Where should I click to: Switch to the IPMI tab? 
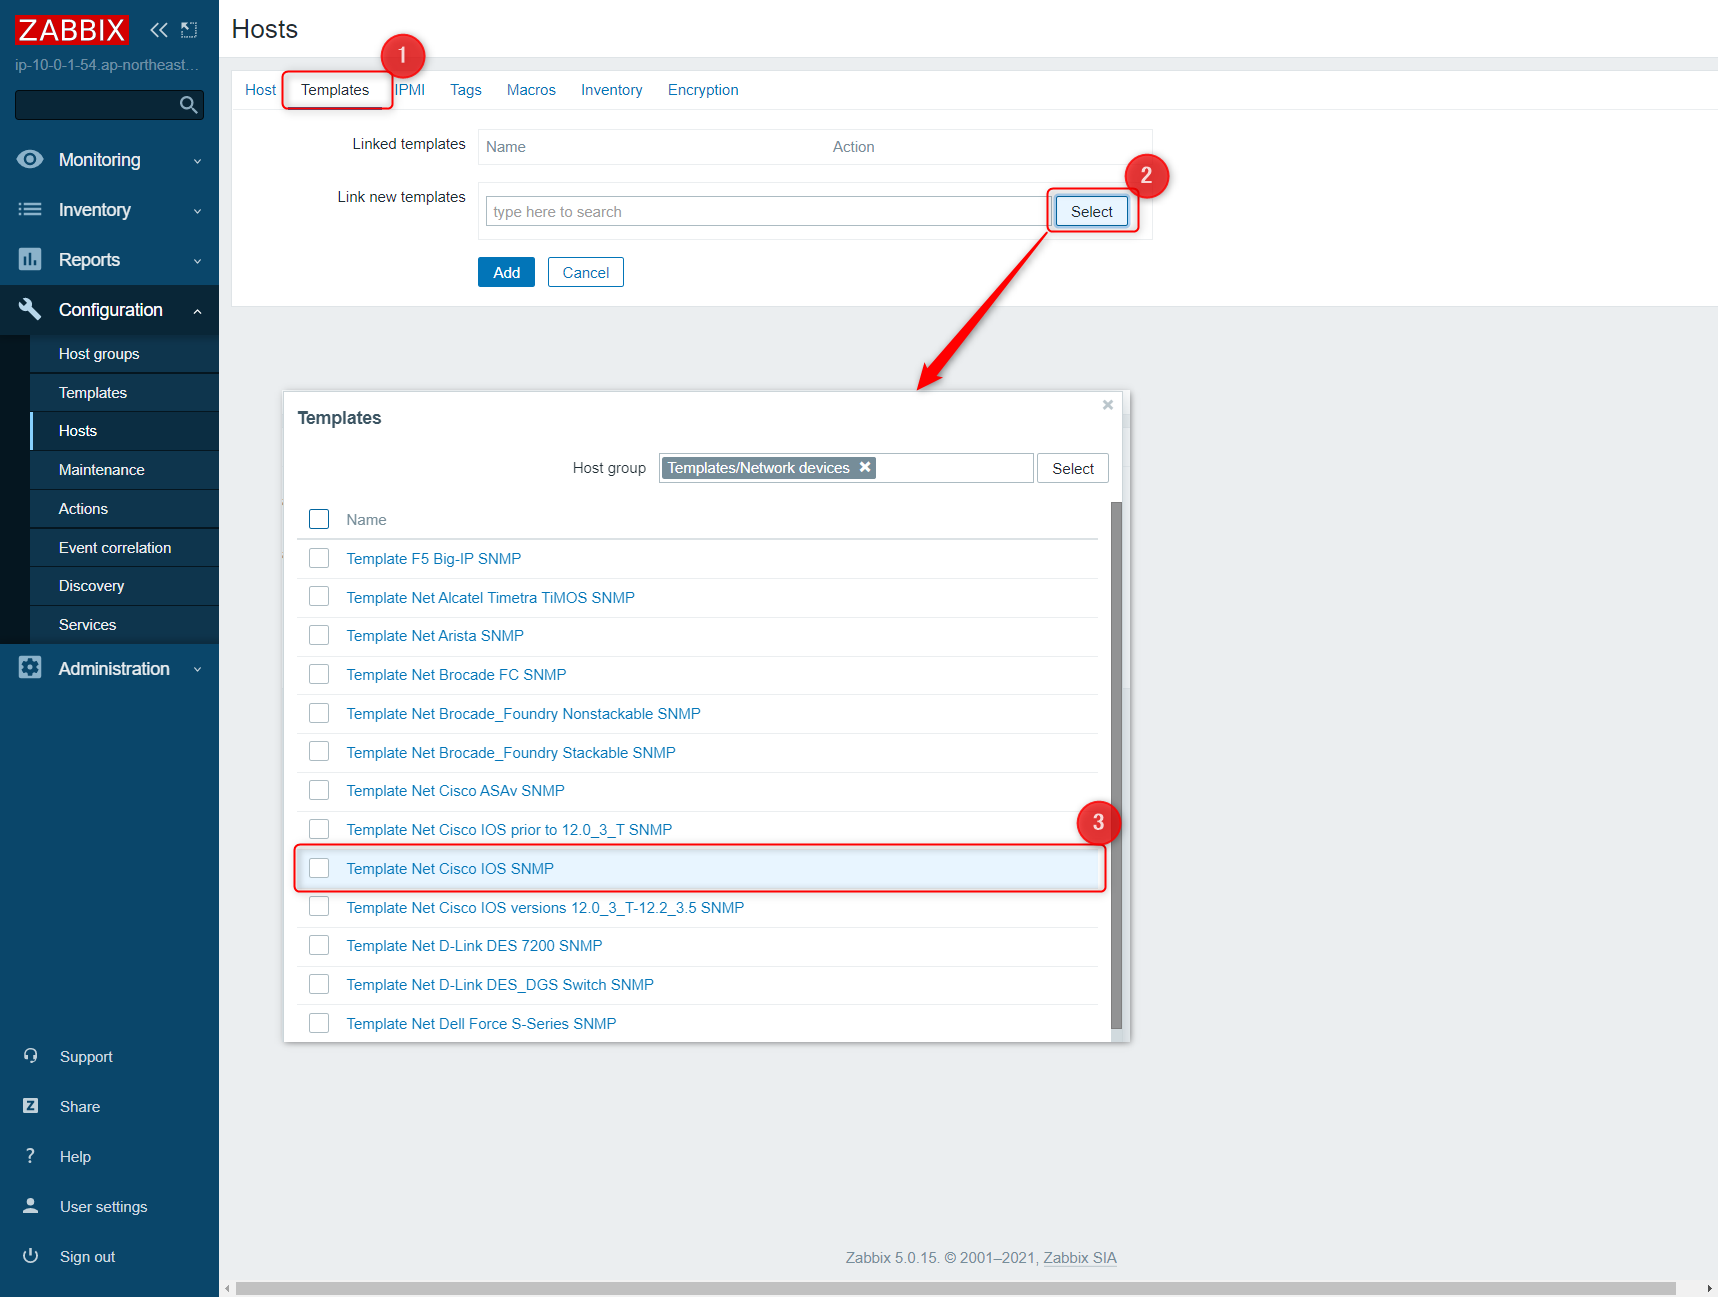(x=410, y=90)
